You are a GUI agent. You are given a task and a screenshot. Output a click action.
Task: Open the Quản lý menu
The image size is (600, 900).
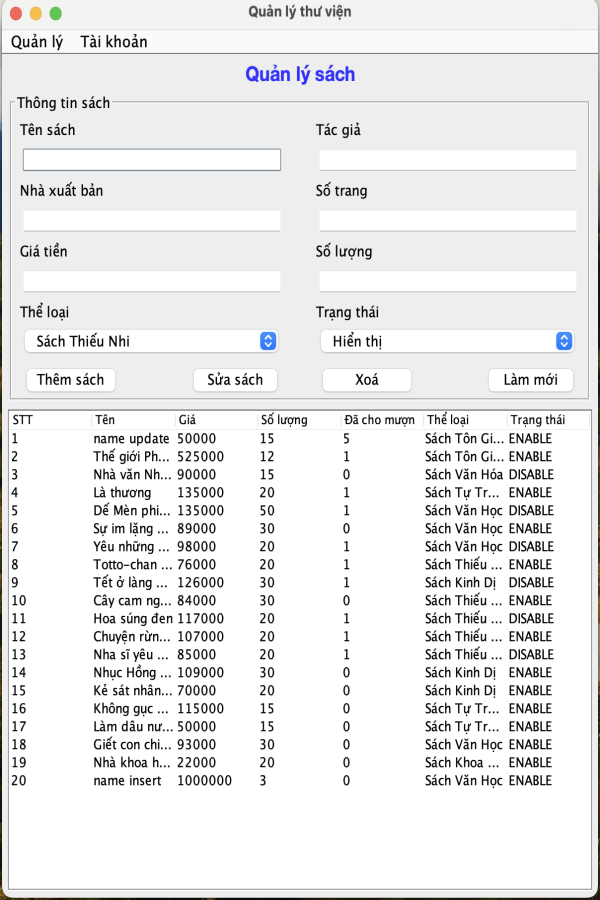pyautogui.click(x=37, y=42)
